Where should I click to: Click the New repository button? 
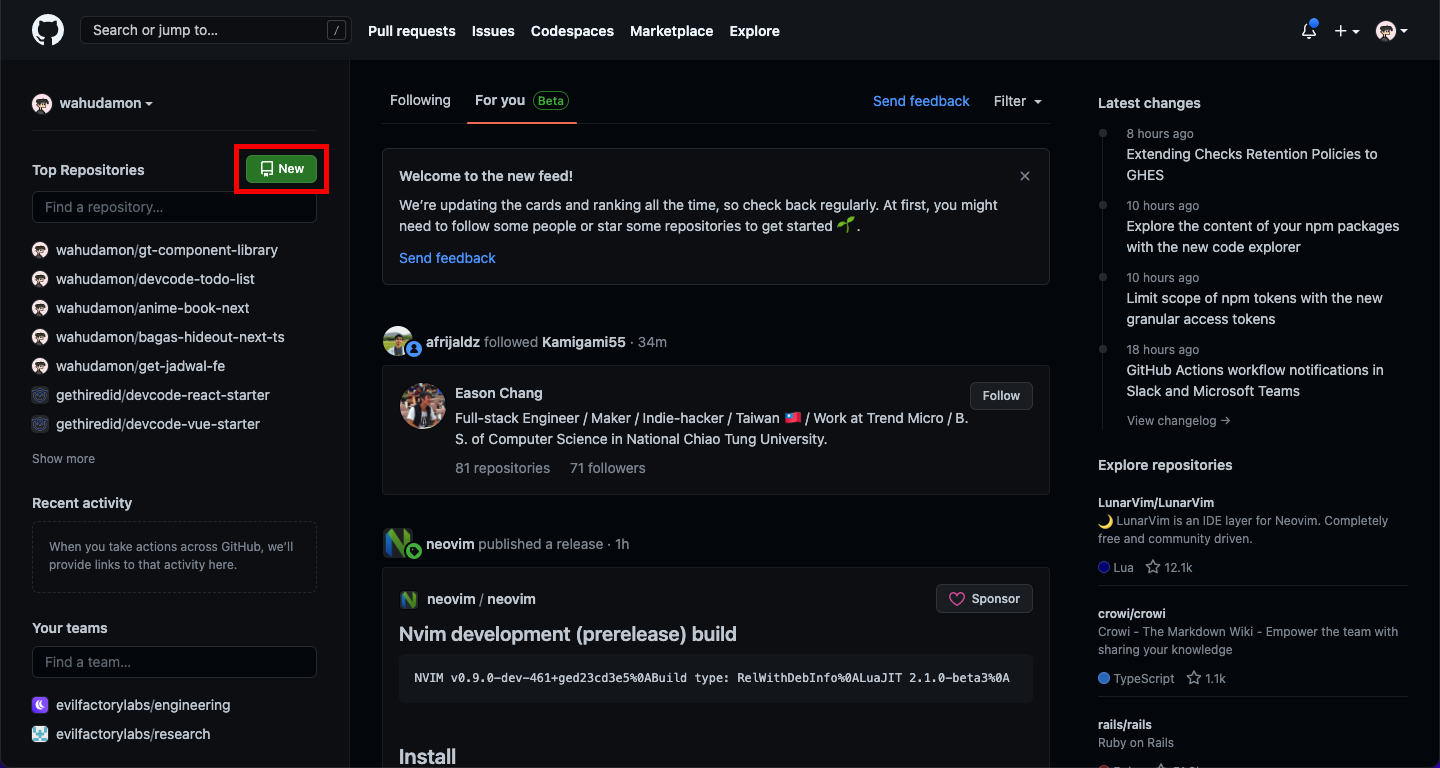(x=281, y=169)
